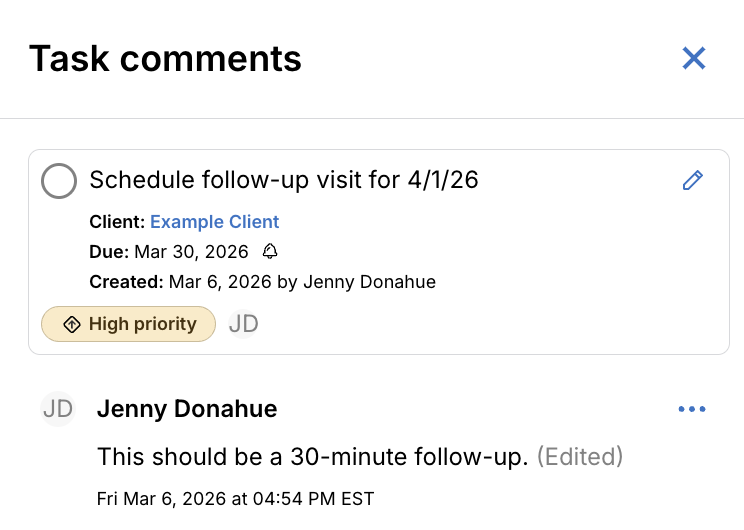
Task: Click the High priority badge
Action: click(128, 324)
